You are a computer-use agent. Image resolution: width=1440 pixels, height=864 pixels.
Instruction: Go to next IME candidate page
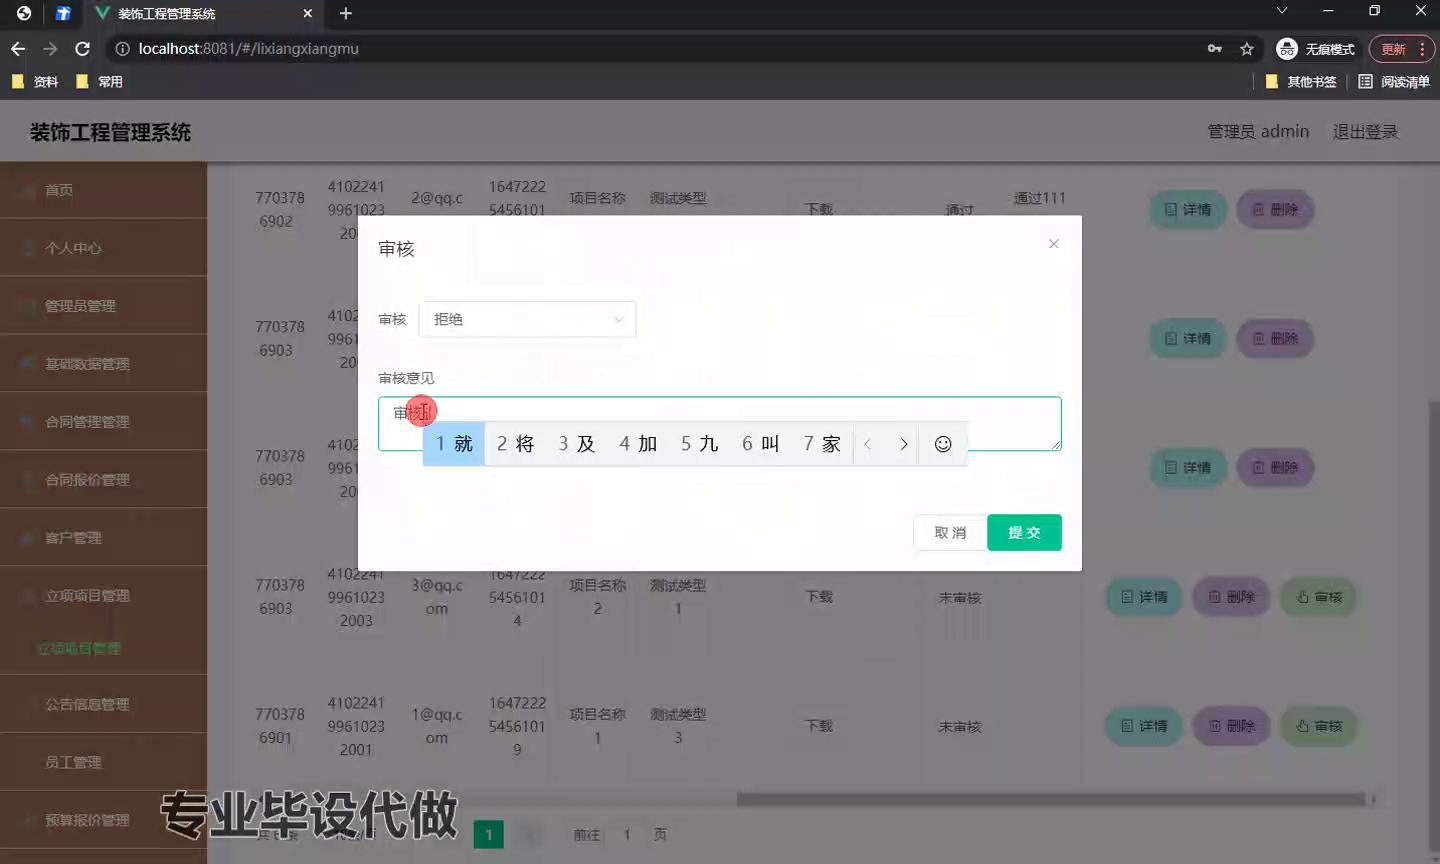tap(903, 444)
